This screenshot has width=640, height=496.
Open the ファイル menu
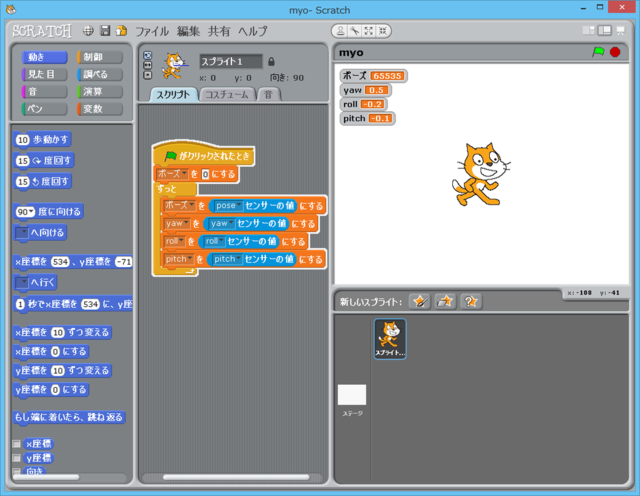[x=152, y=31]
